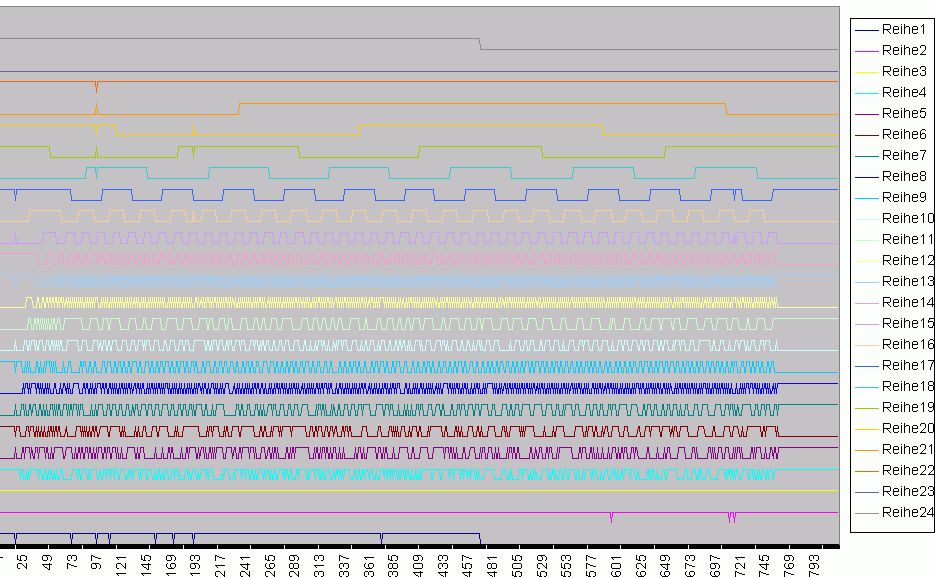Choose the Reihe24 legend entry
Image resolution: width=935 pixels, height=577 pixels.
894,512
